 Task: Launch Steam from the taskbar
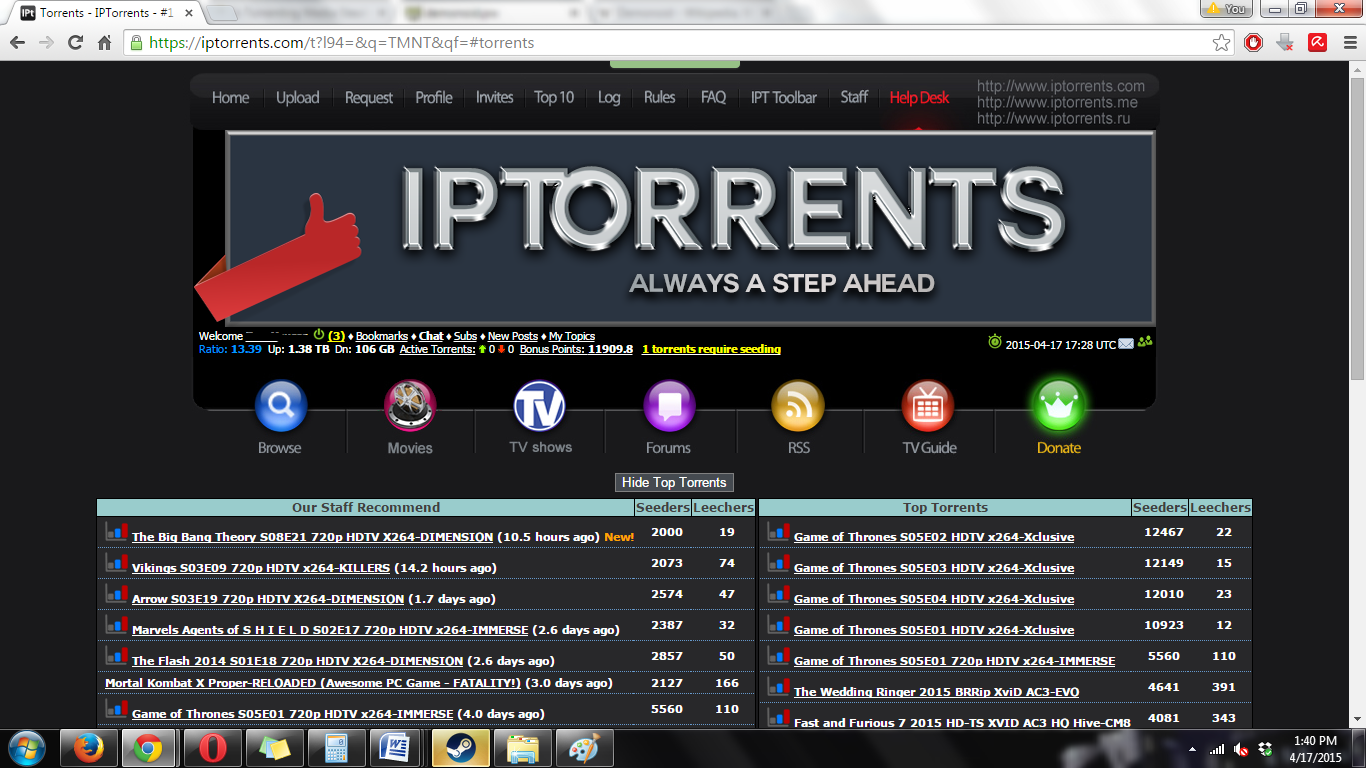[x=460, y=748]
